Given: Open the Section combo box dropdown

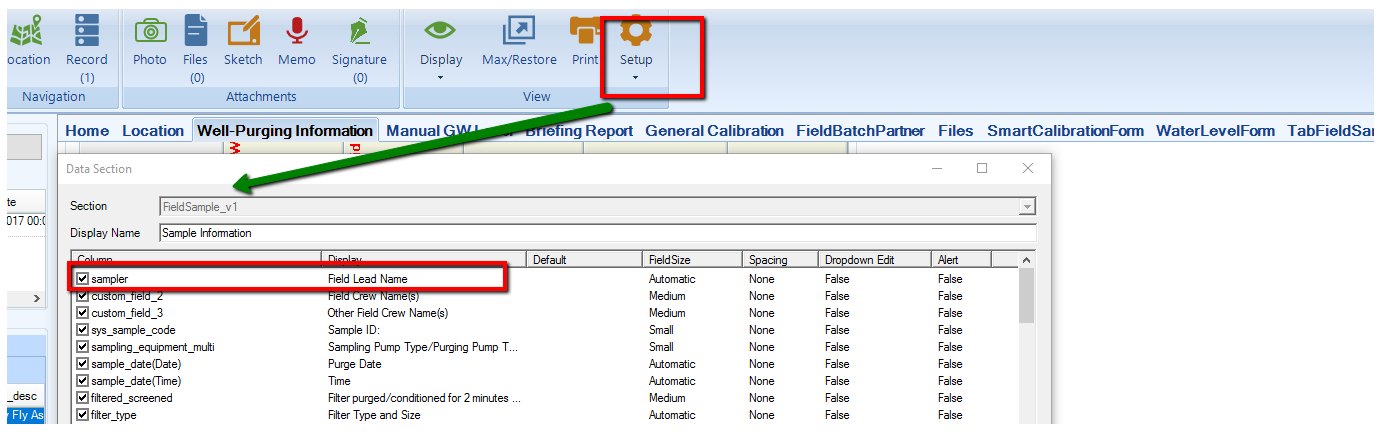Looking at the screenshot, I should point(1027,206).
